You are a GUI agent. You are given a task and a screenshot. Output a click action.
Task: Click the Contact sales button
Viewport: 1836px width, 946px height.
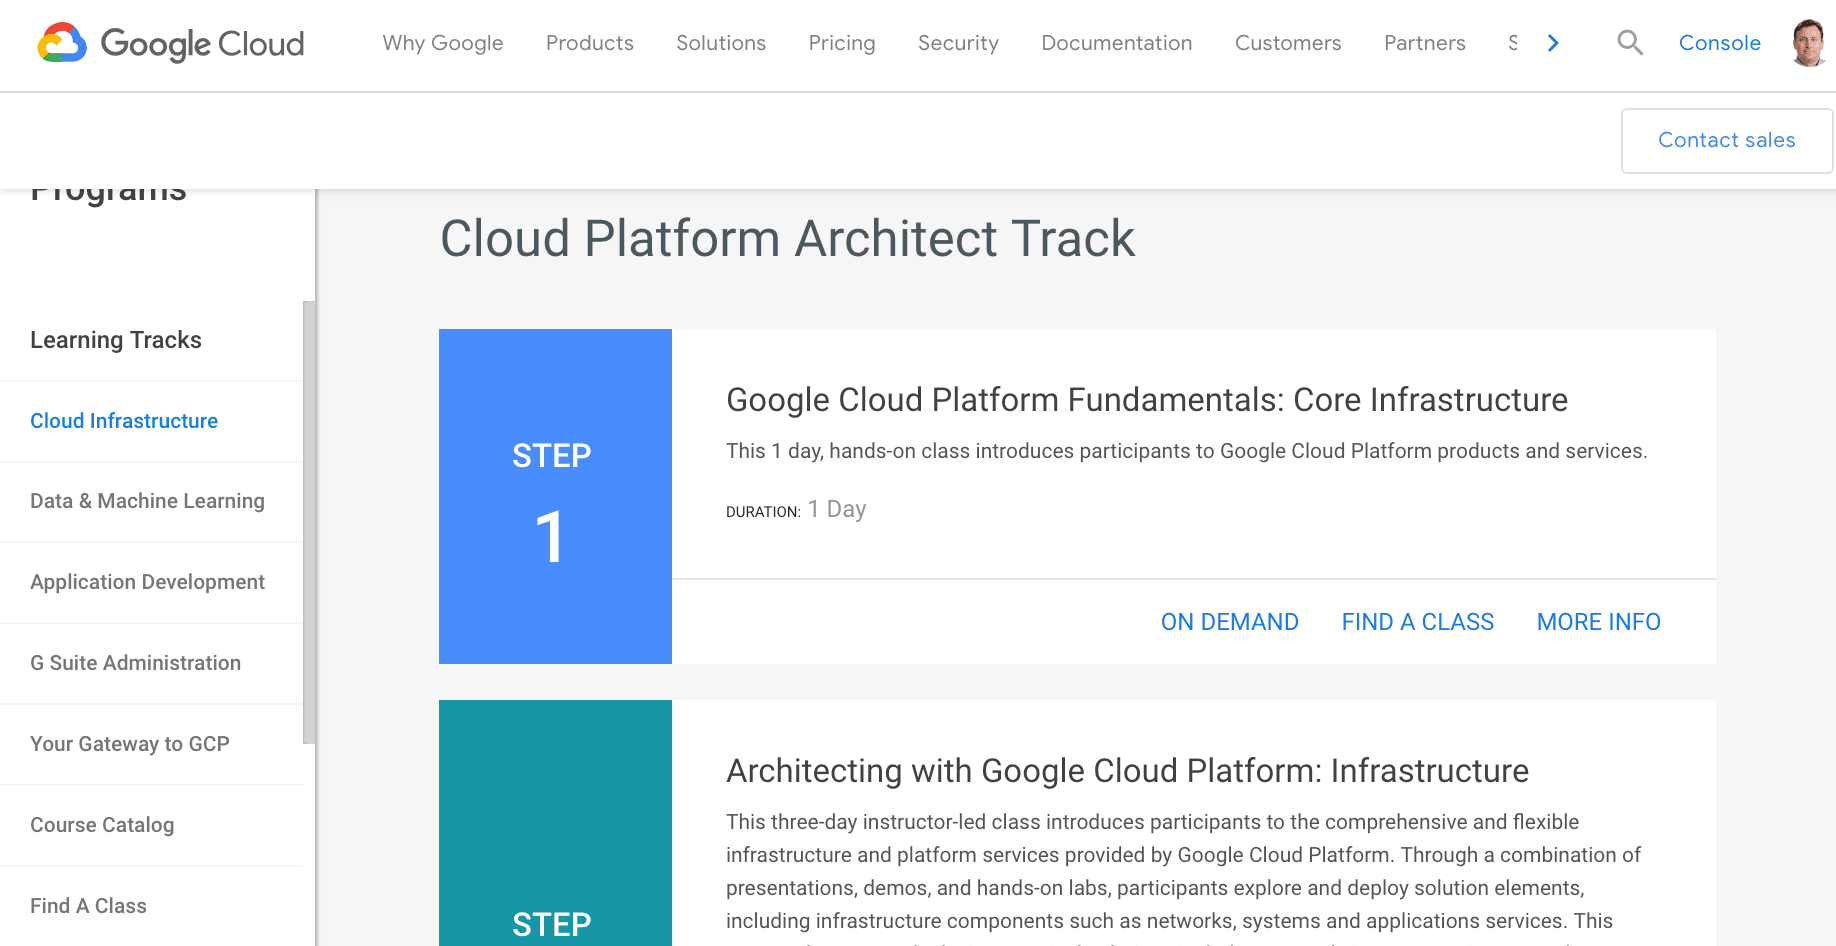click(x=1726, y=141)
